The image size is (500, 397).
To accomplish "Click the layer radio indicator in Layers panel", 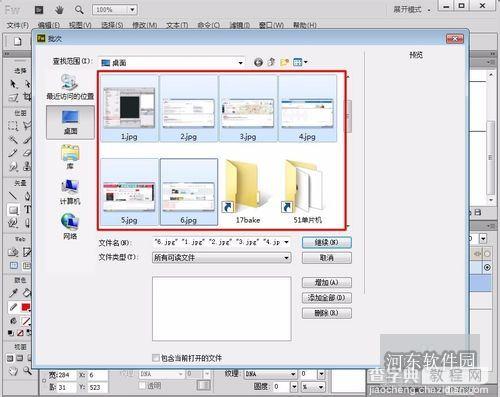I will [x=487, y=267].
